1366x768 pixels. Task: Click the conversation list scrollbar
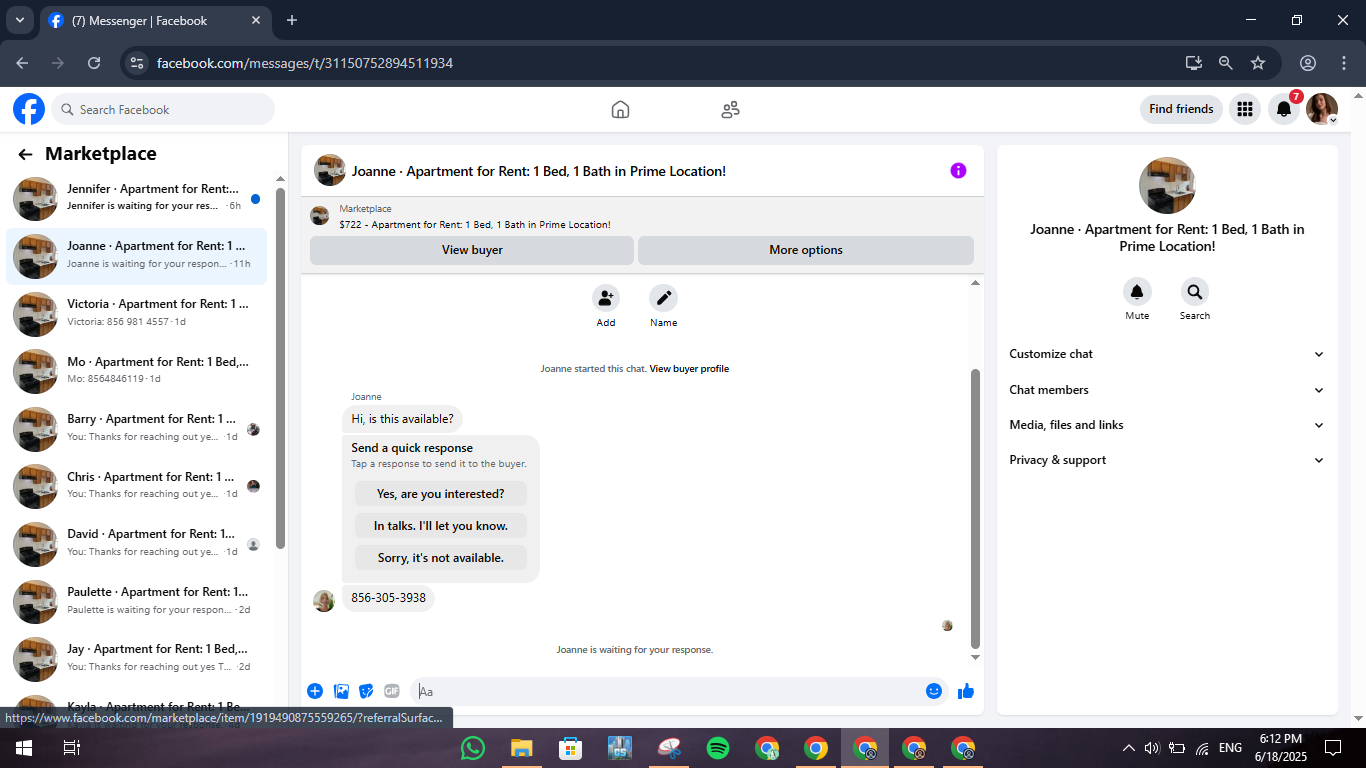point(280,368)
